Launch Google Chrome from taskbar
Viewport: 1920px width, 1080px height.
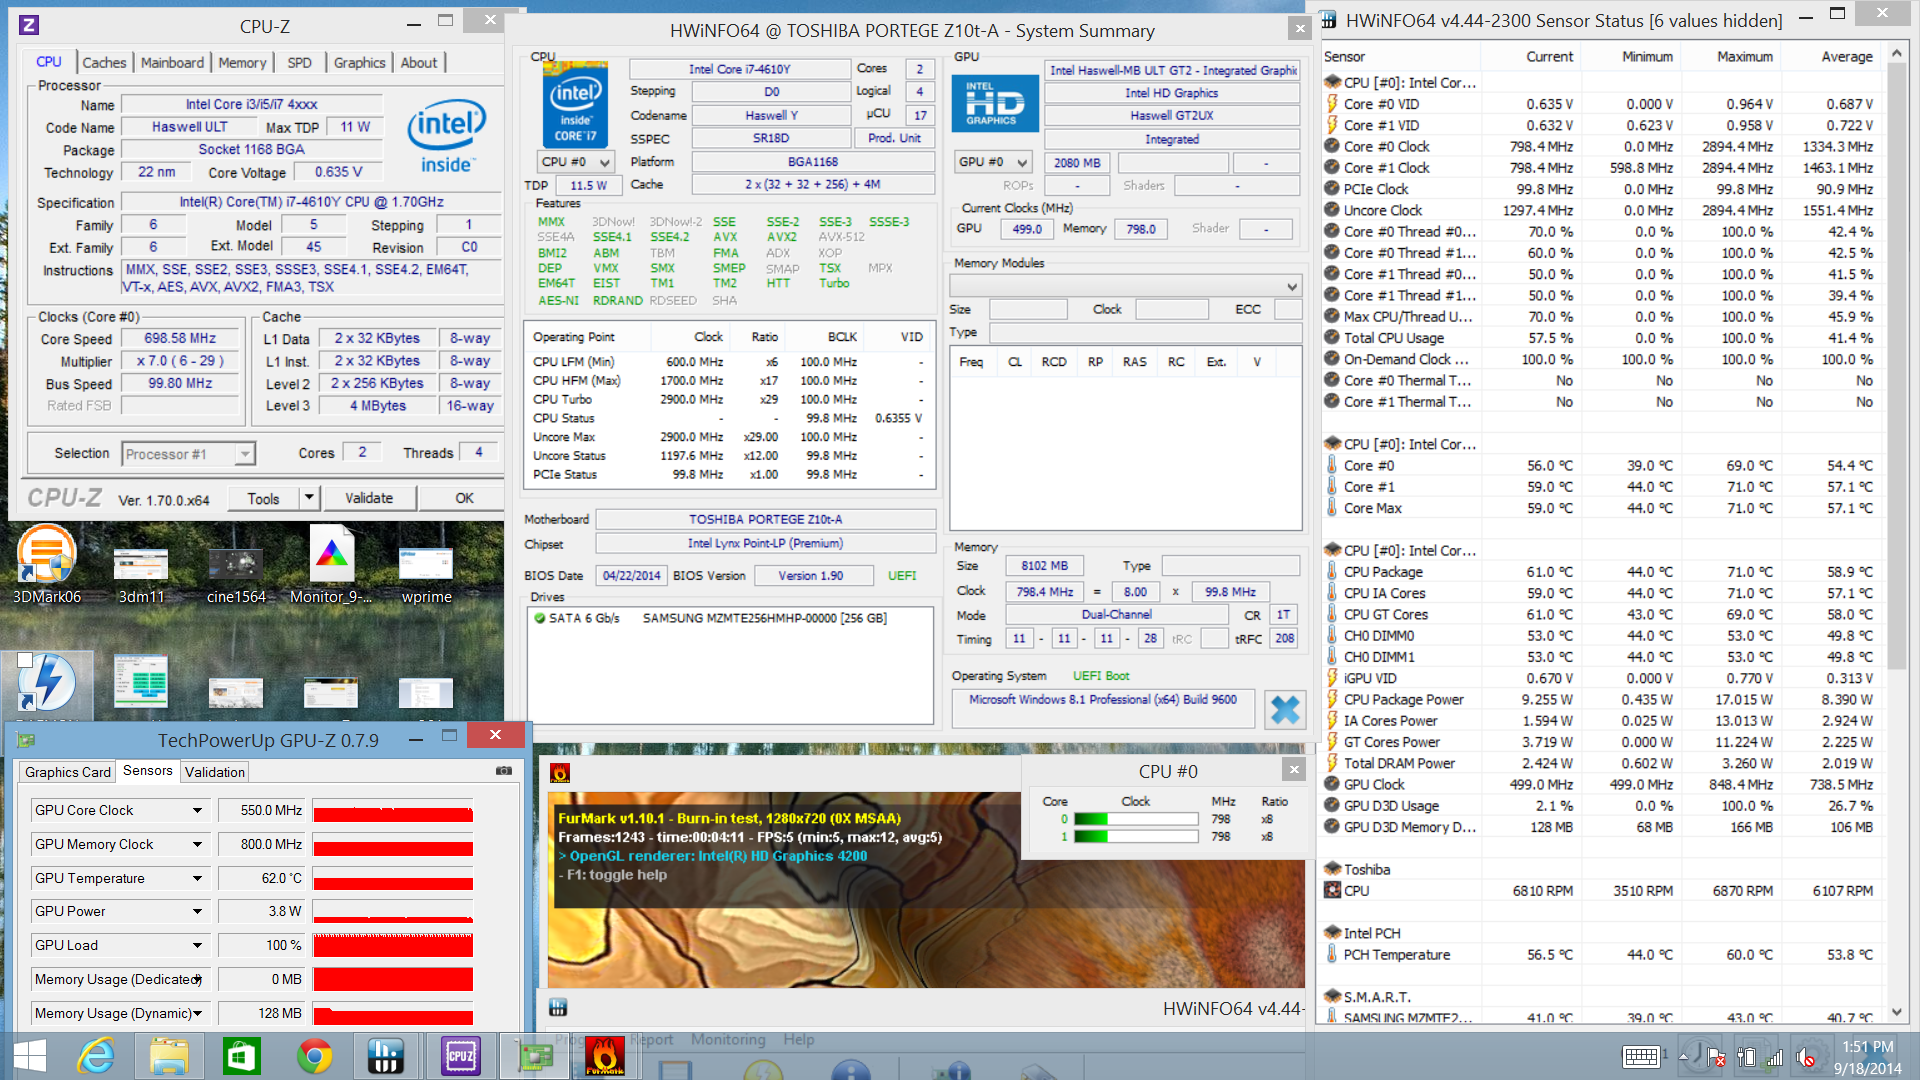tap(314, 1056)
